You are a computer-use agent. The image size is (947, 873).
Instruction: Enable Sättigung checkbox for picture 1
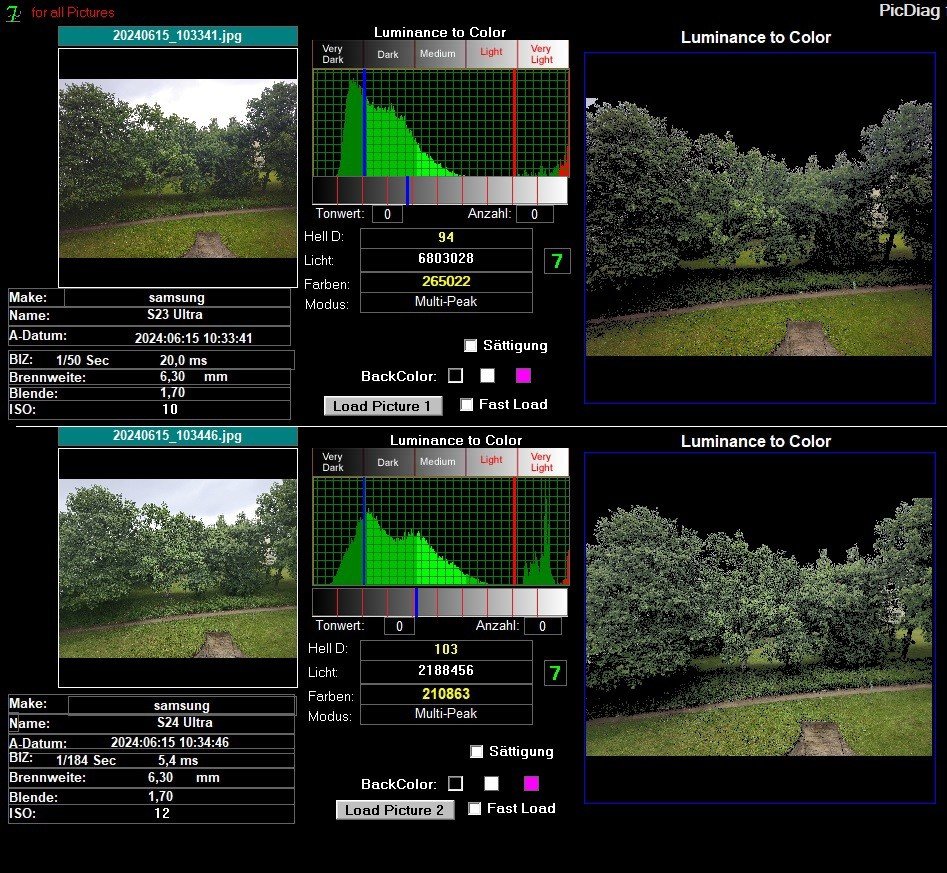click(x=471, y=346)
